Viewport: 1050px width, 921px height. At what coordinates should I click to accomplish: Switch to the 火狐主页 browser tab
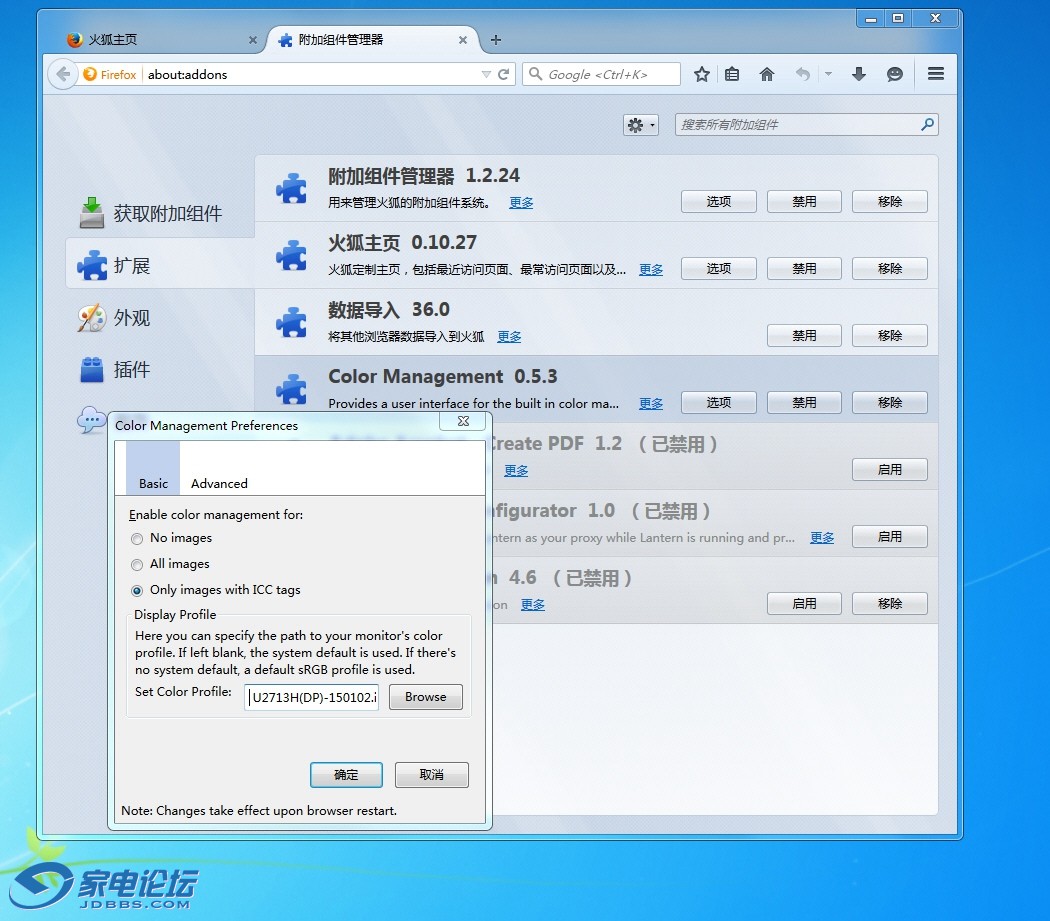(x=150, y=40)
